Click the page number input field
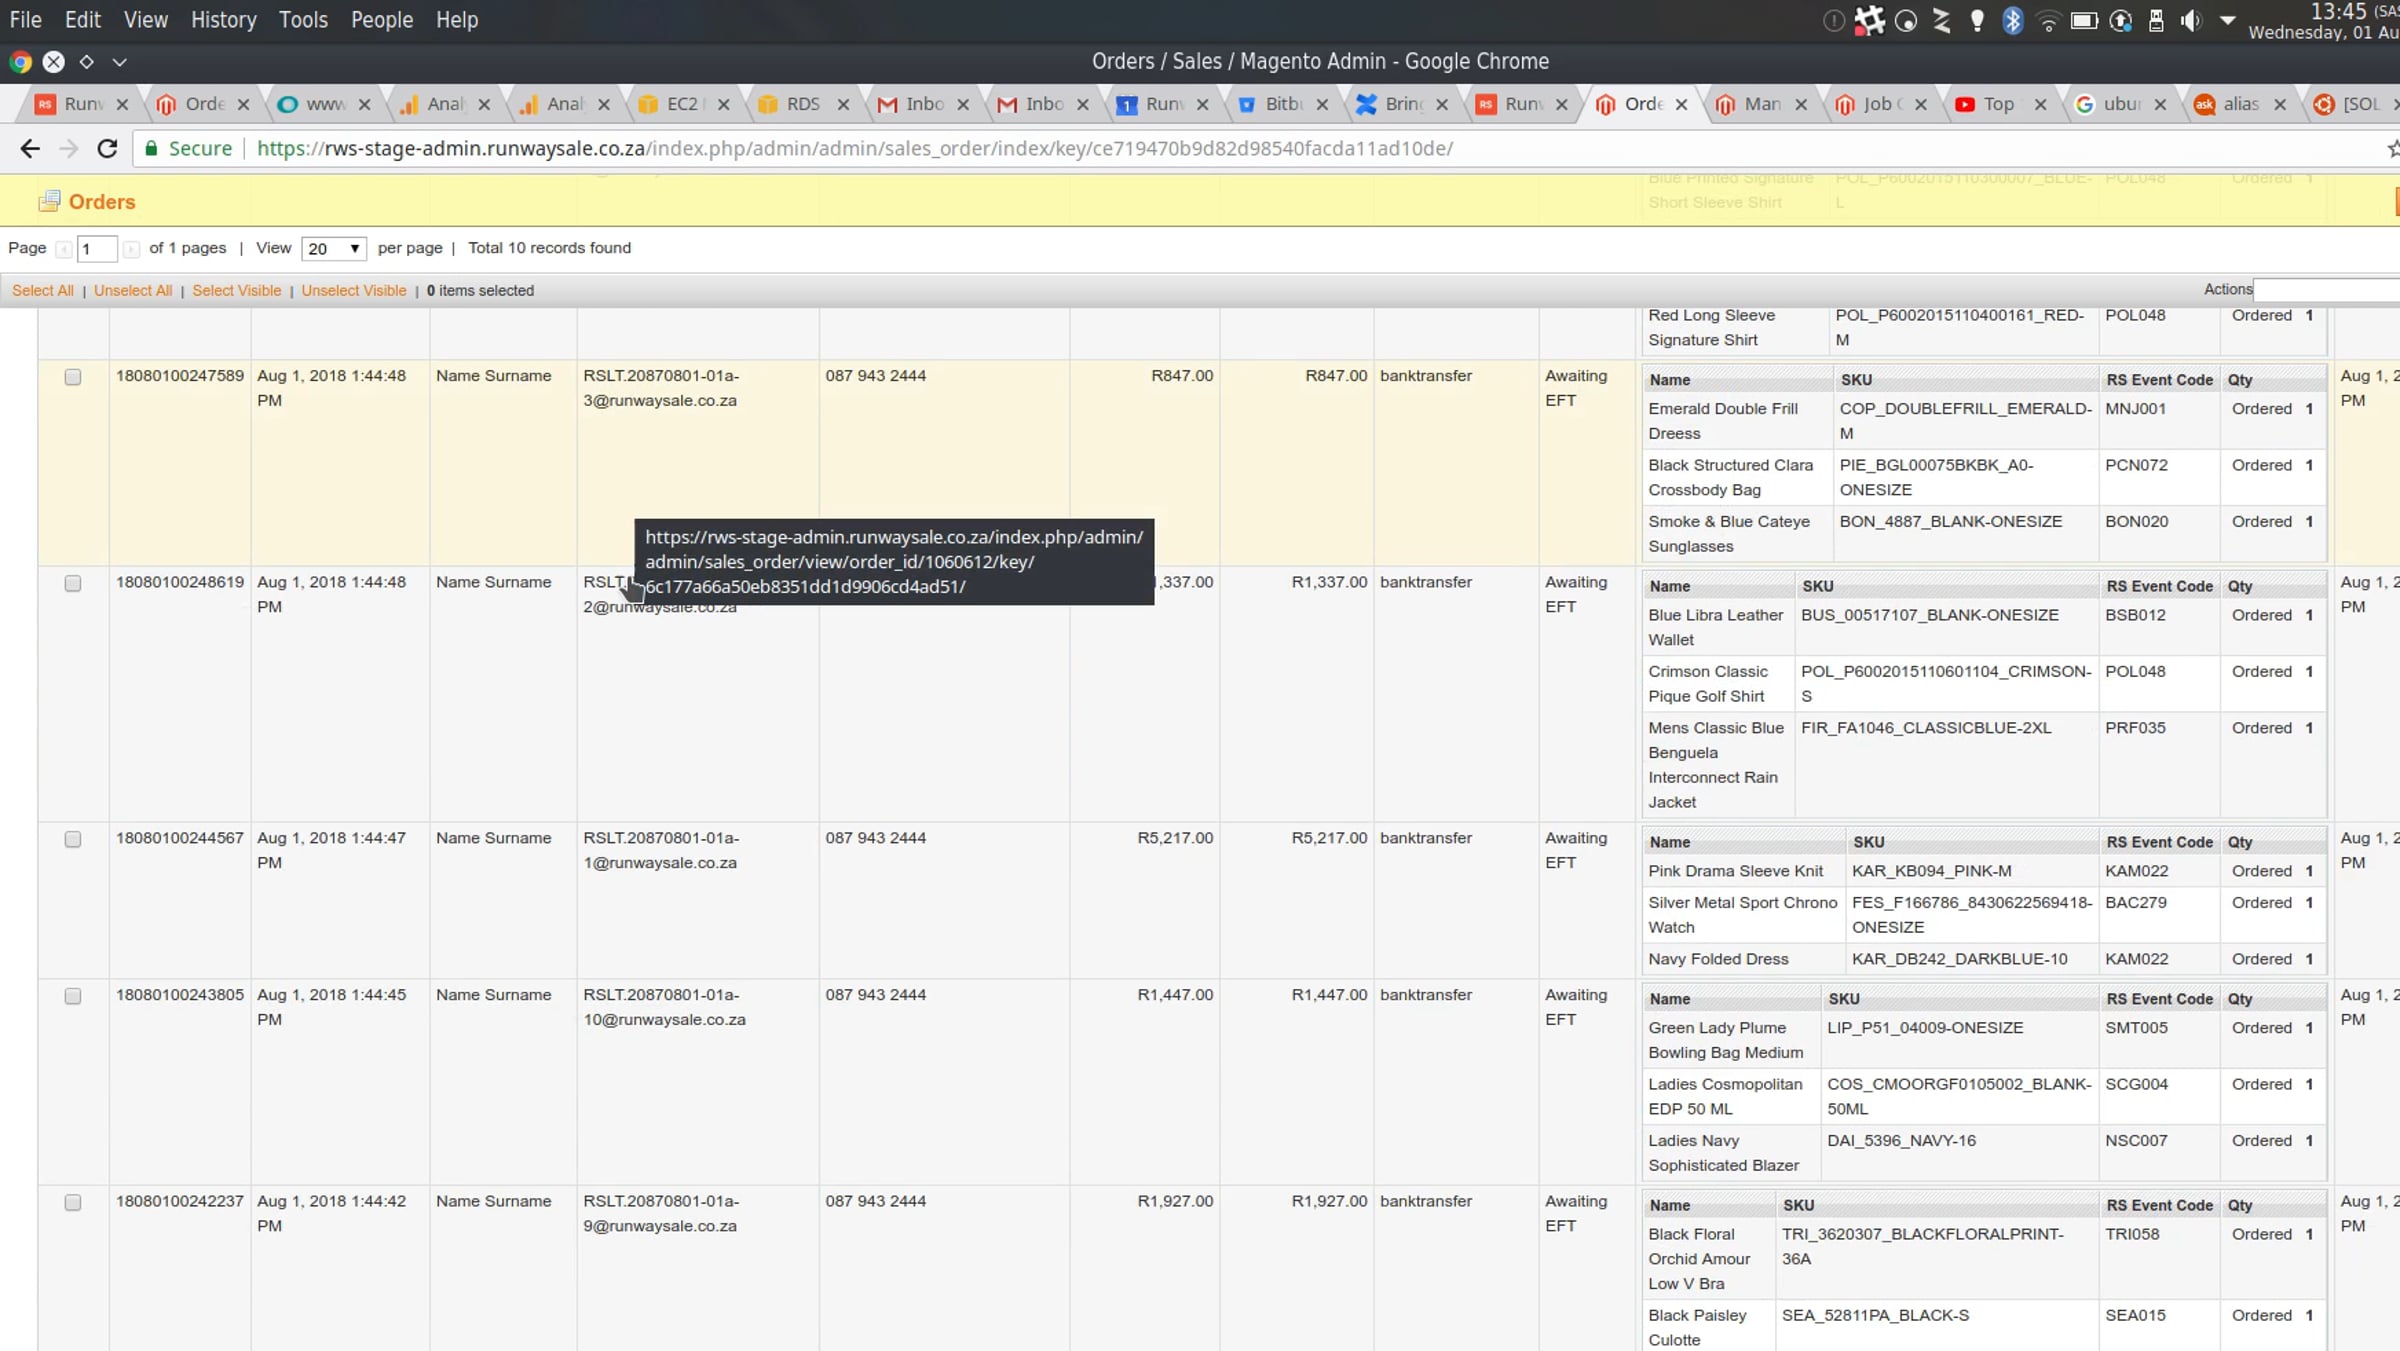The height and width of the screenshot is (1351, 2400). (x=96, y=249)
